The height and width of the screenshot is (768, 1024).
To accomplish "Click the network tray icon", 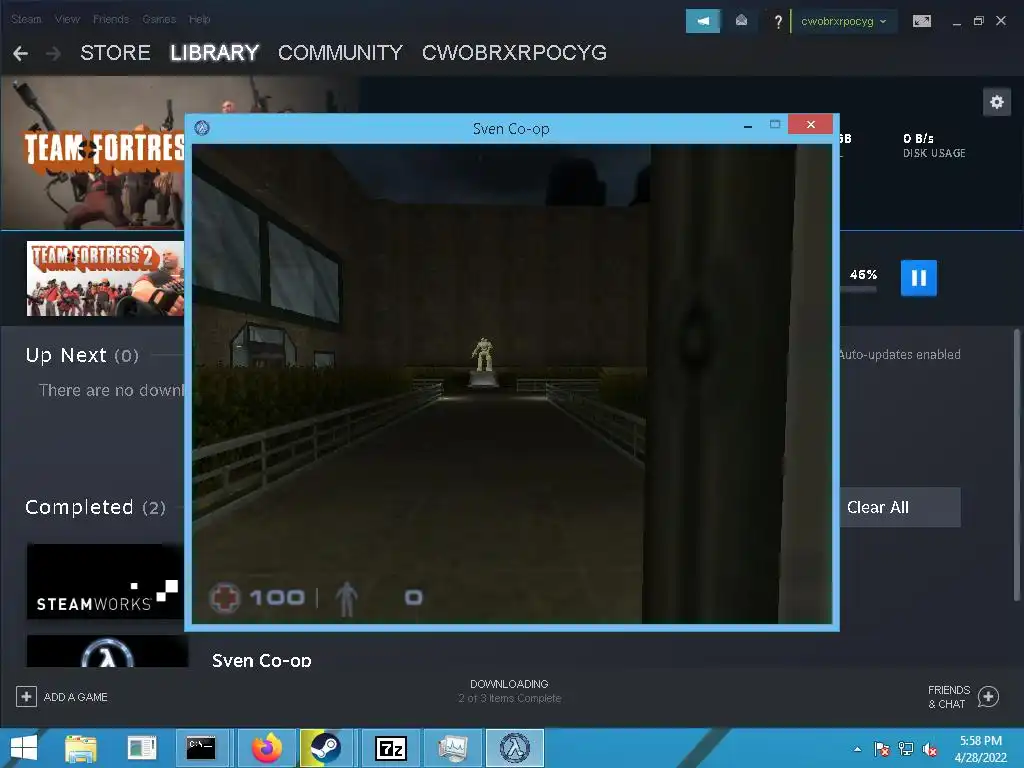I will [906, 749].
